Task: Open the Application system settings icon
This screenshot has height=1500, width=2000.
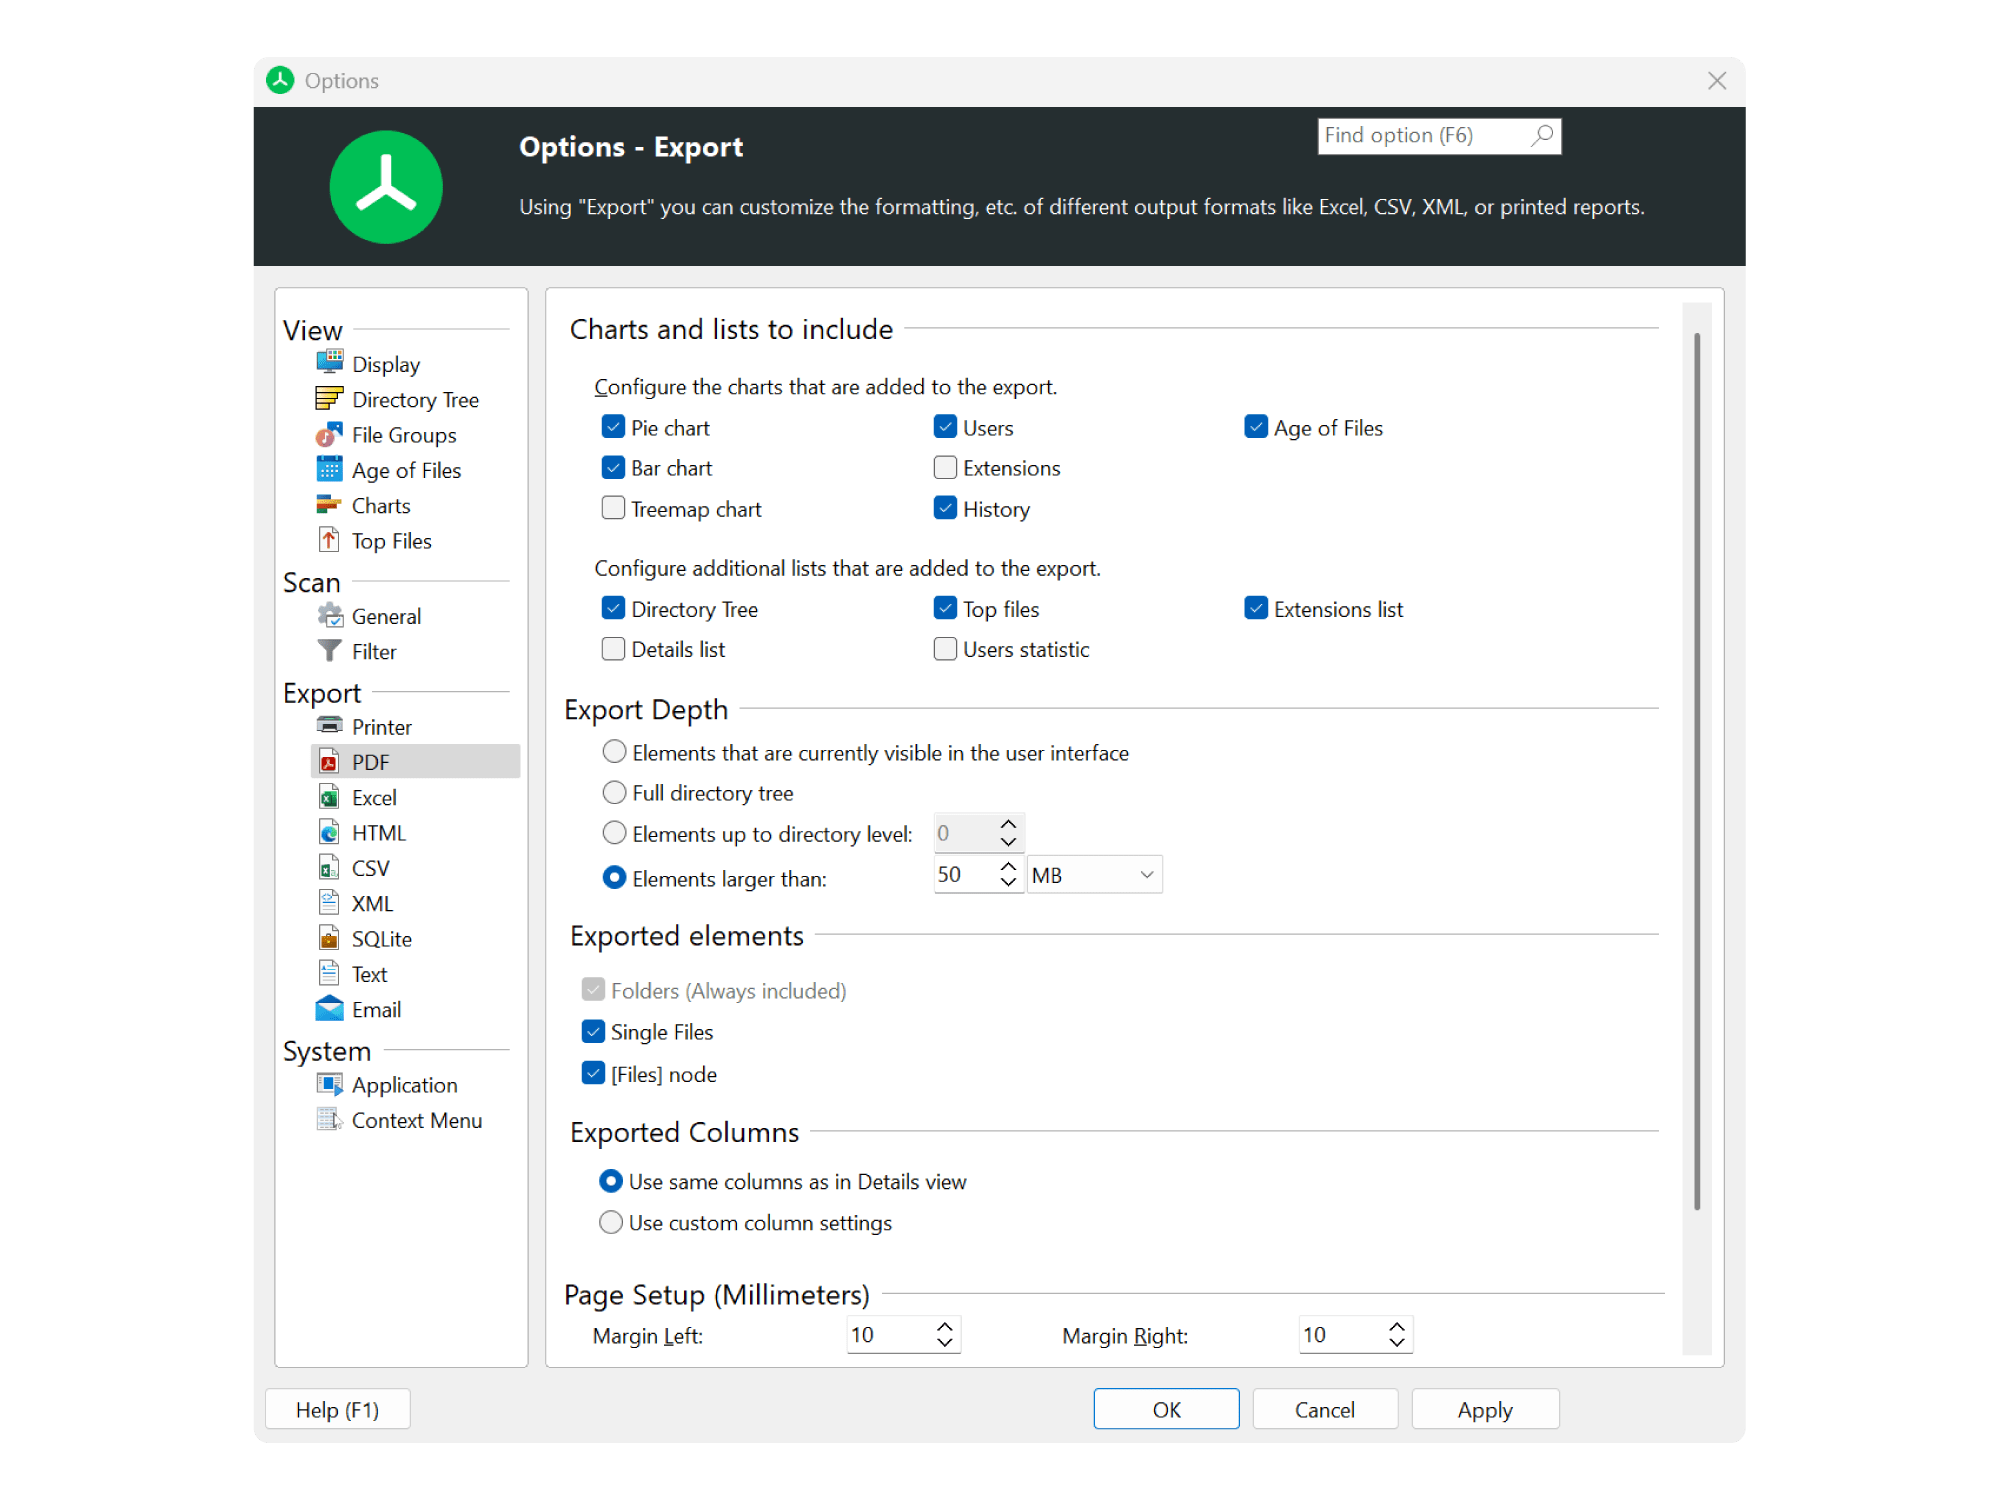Action: coord(330,1084)
